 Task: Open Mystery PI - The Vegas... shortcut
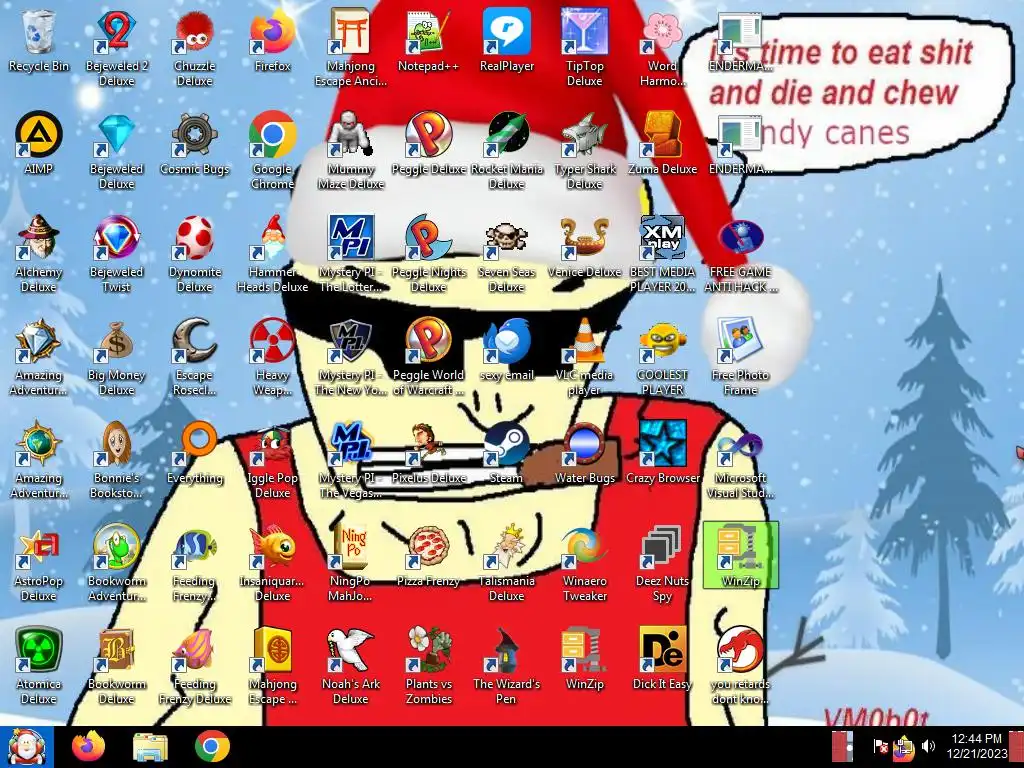pyautogui.click(x=351, y=460)
